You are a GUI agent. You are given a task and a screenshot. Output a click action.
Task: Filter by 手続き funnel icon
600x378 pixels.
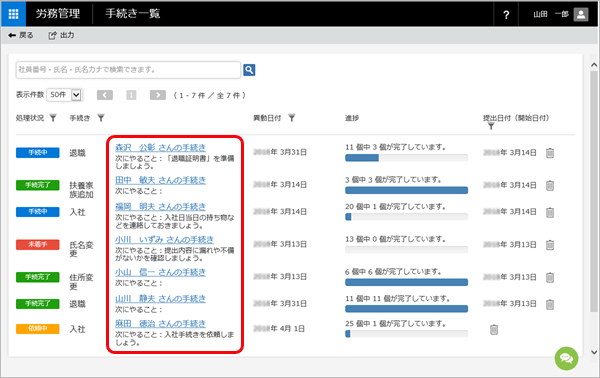coord(101,118)
